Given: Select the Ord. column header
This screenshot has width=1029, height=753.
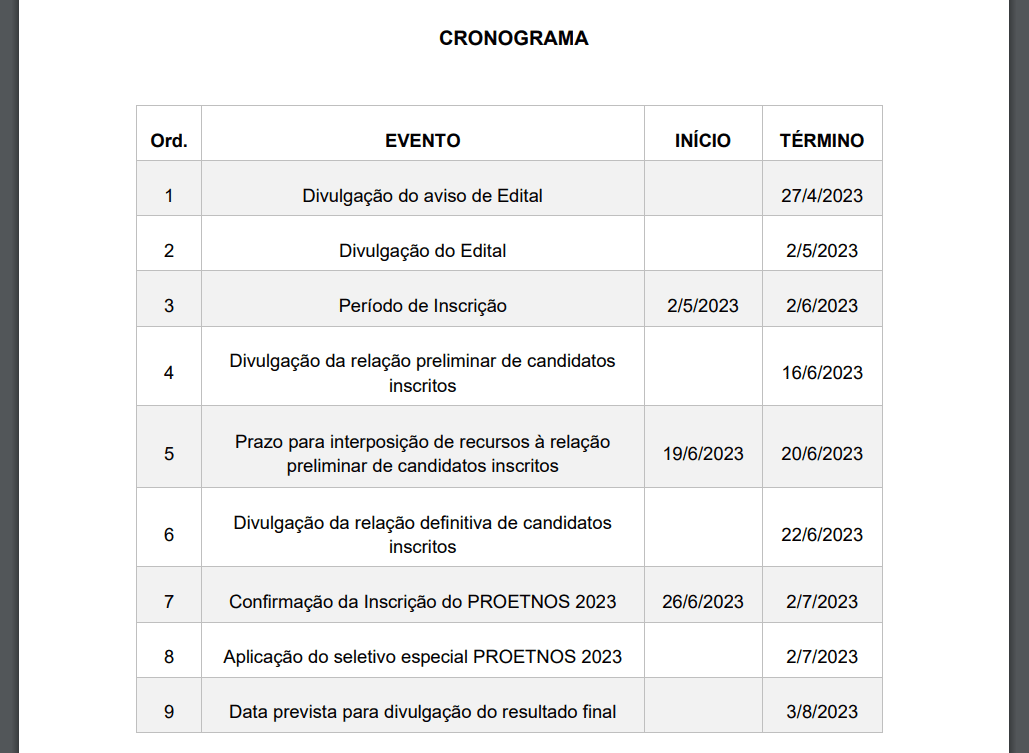Looking at the screenshot, I should 169,140.
